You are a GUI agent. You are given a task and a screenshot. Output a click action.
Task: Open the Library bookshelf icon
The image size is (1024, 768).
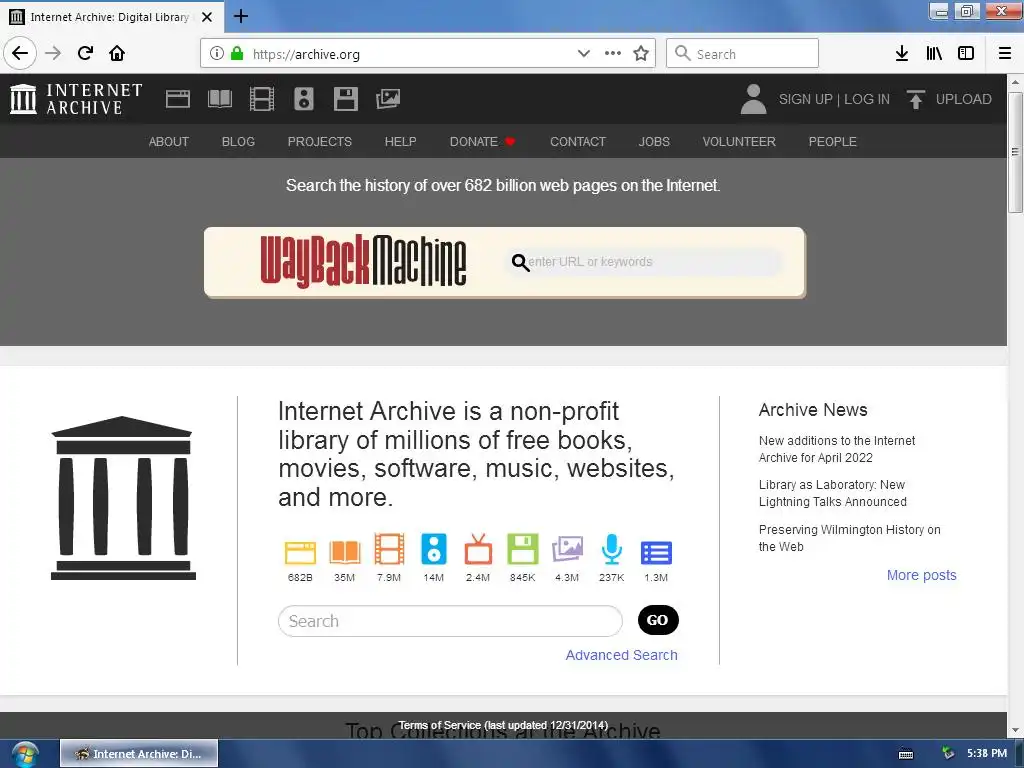[x=934, y=54]
